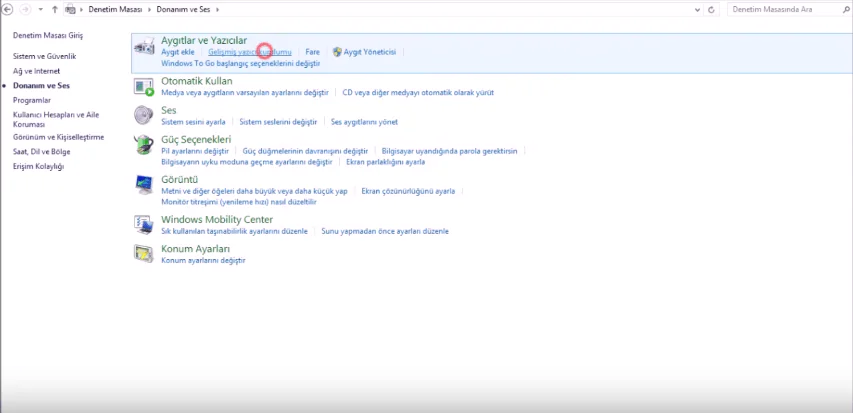Click Sık kullanılan taşınabilirlik ayarlarını düzenle
The height and width of the screenshot is (413, 853).
click(x=234, y=231)
